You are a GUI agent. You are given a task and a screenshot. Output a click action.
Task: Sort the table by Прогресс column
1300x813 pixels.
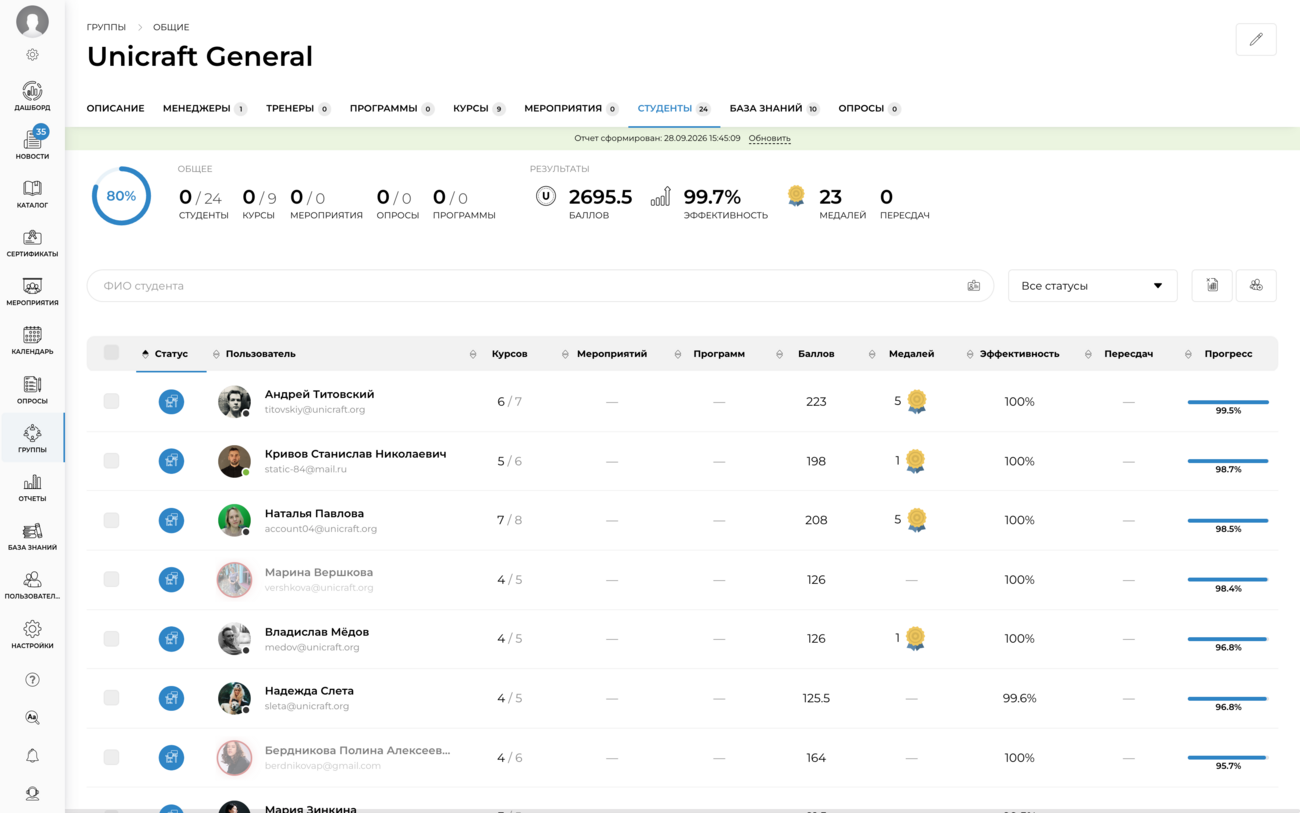coord(1228,354)
